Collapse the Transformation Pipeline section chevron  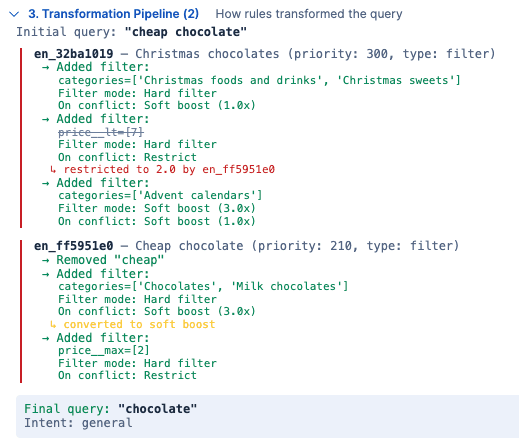[14, 14]
